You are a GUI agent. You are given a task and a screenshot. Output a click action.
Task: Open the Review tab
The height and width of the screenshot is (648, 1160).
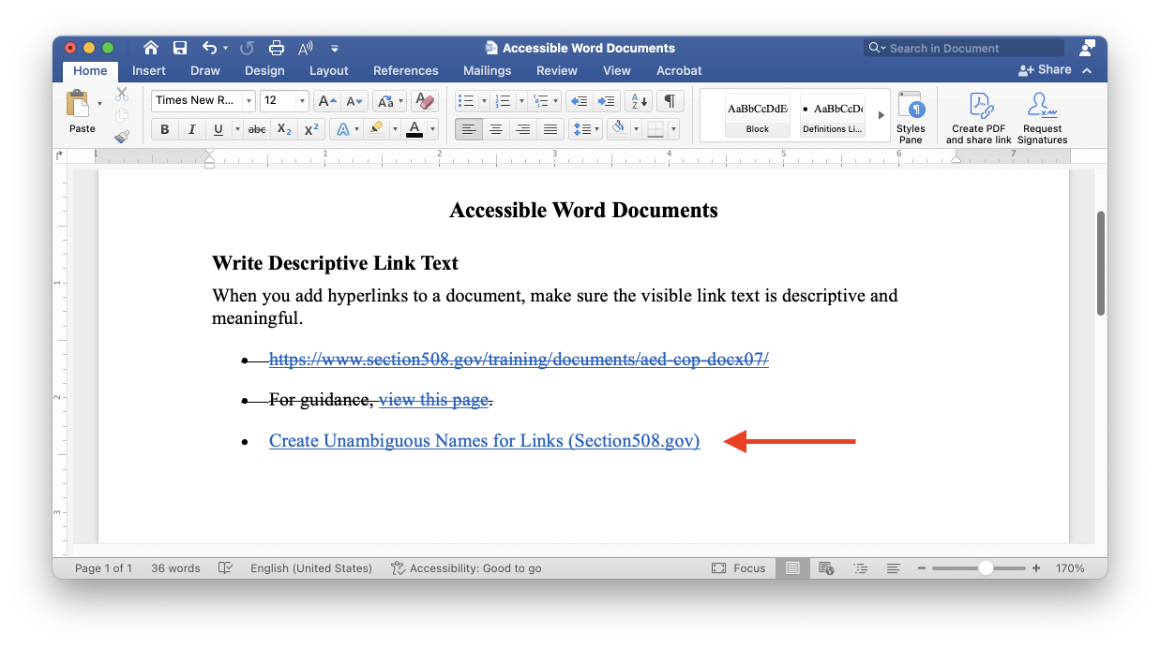click(x=556, y=70)
